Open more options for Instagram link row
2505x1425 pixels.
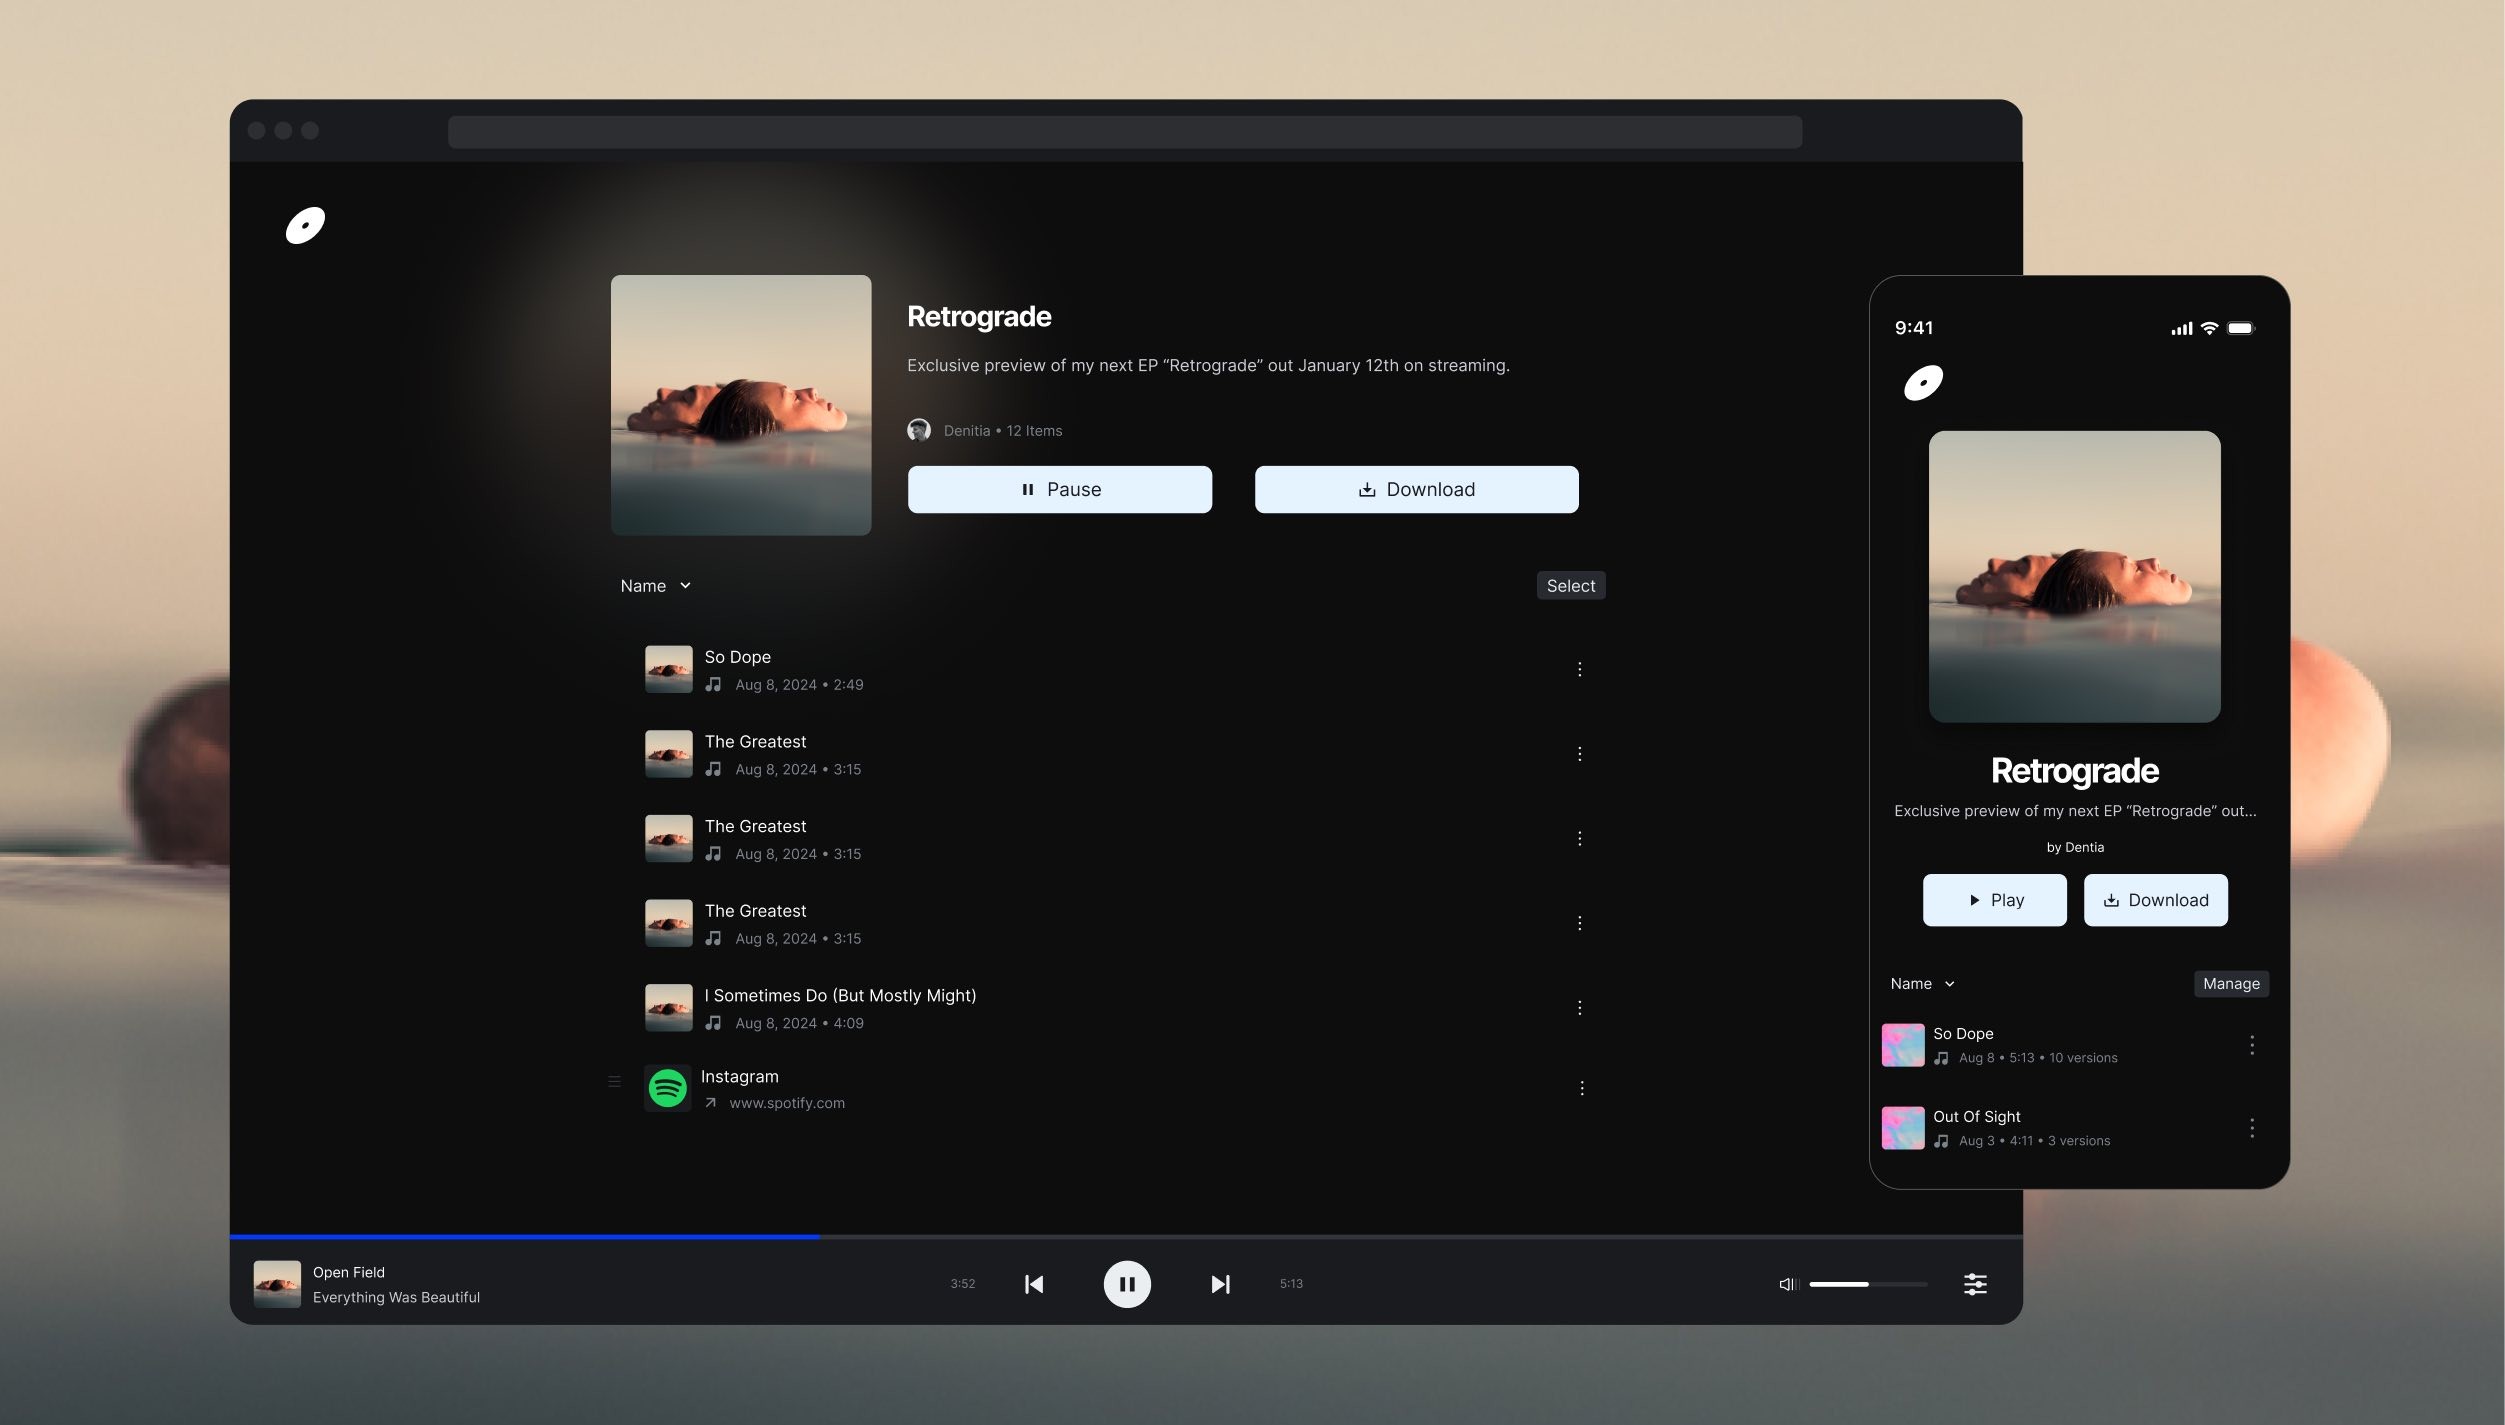(x=1581, y=1088)
